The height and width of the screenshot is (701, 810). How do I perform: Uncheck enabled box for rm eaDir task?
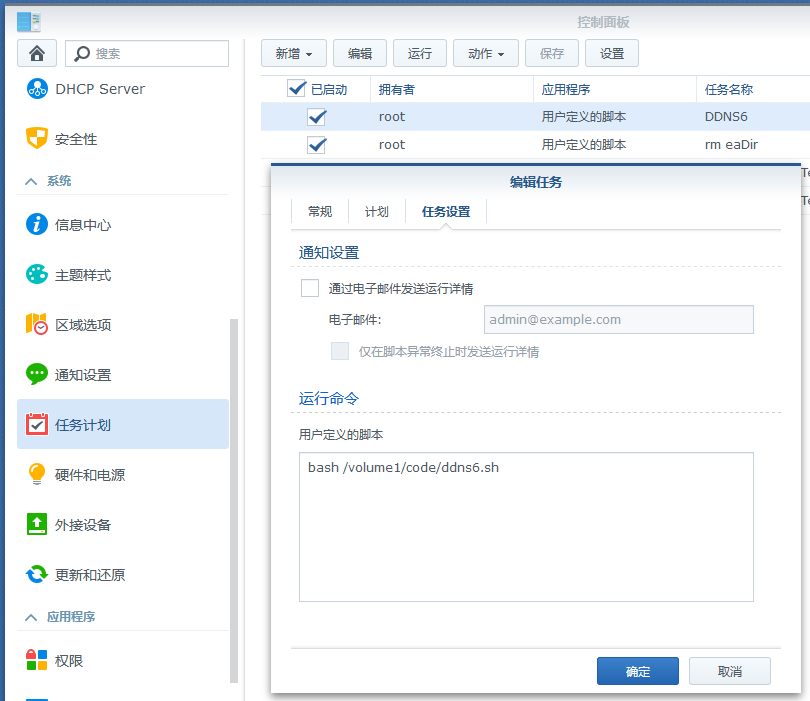point(317,145)
